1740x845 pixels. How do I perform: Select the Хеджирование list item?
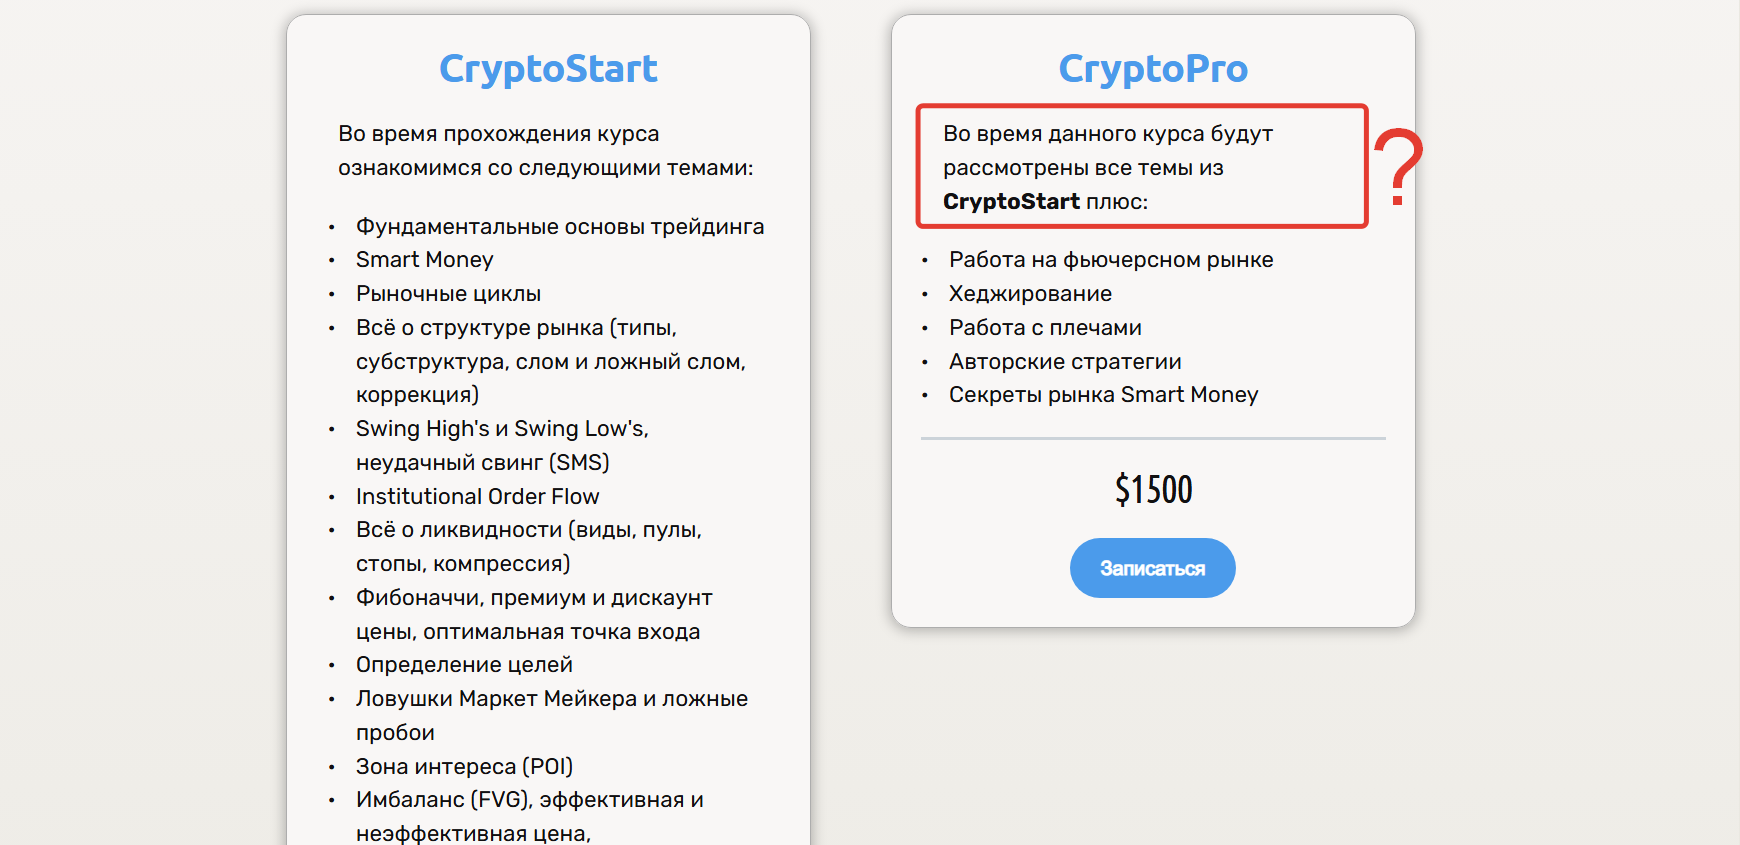pos(1030,294)
